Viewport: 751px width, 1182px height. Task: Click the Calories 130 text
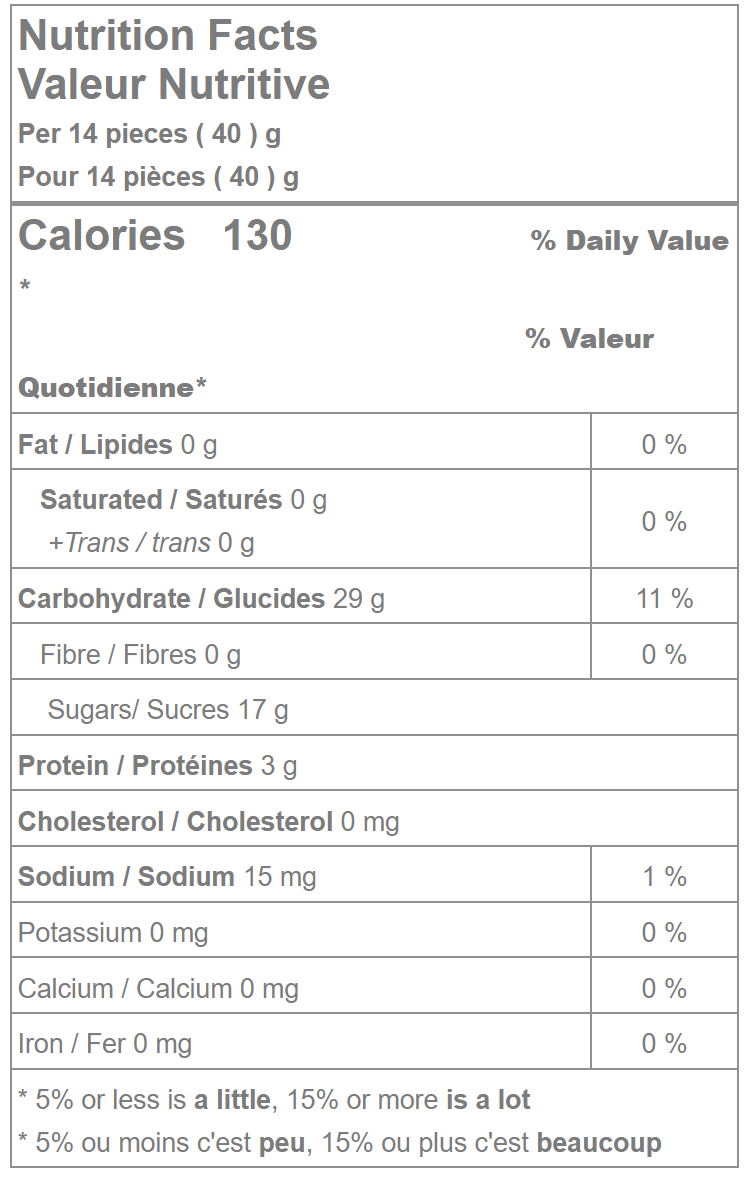[x=155, y=236]
